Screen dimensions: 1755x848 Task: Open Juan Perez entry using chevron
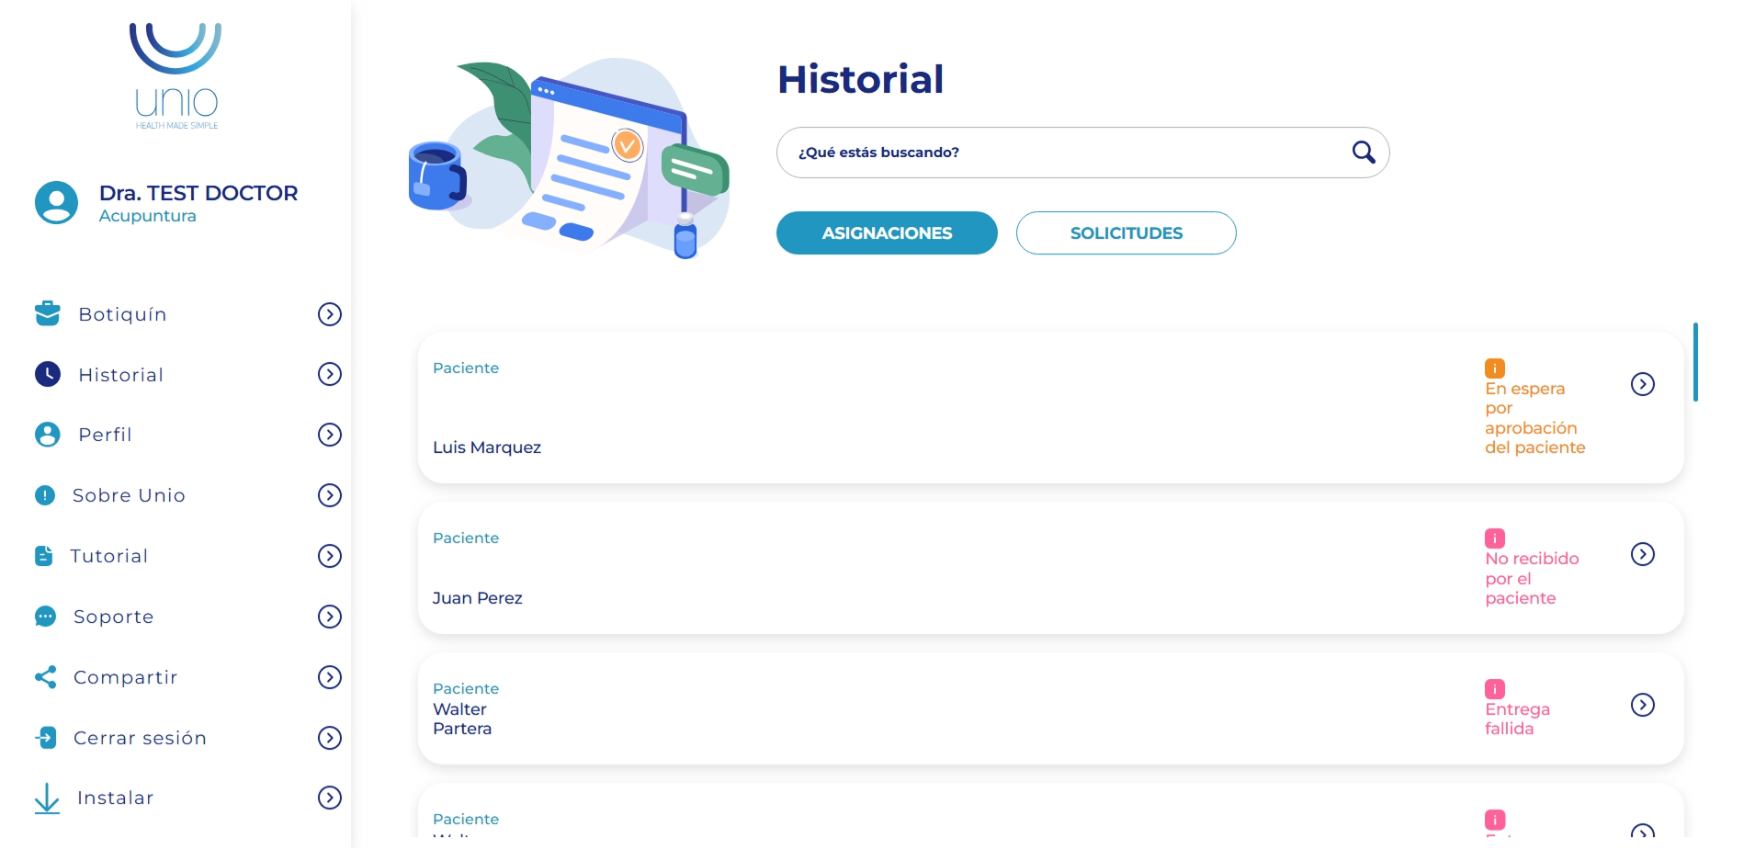pyautogui.click(x=1642, y=554)
